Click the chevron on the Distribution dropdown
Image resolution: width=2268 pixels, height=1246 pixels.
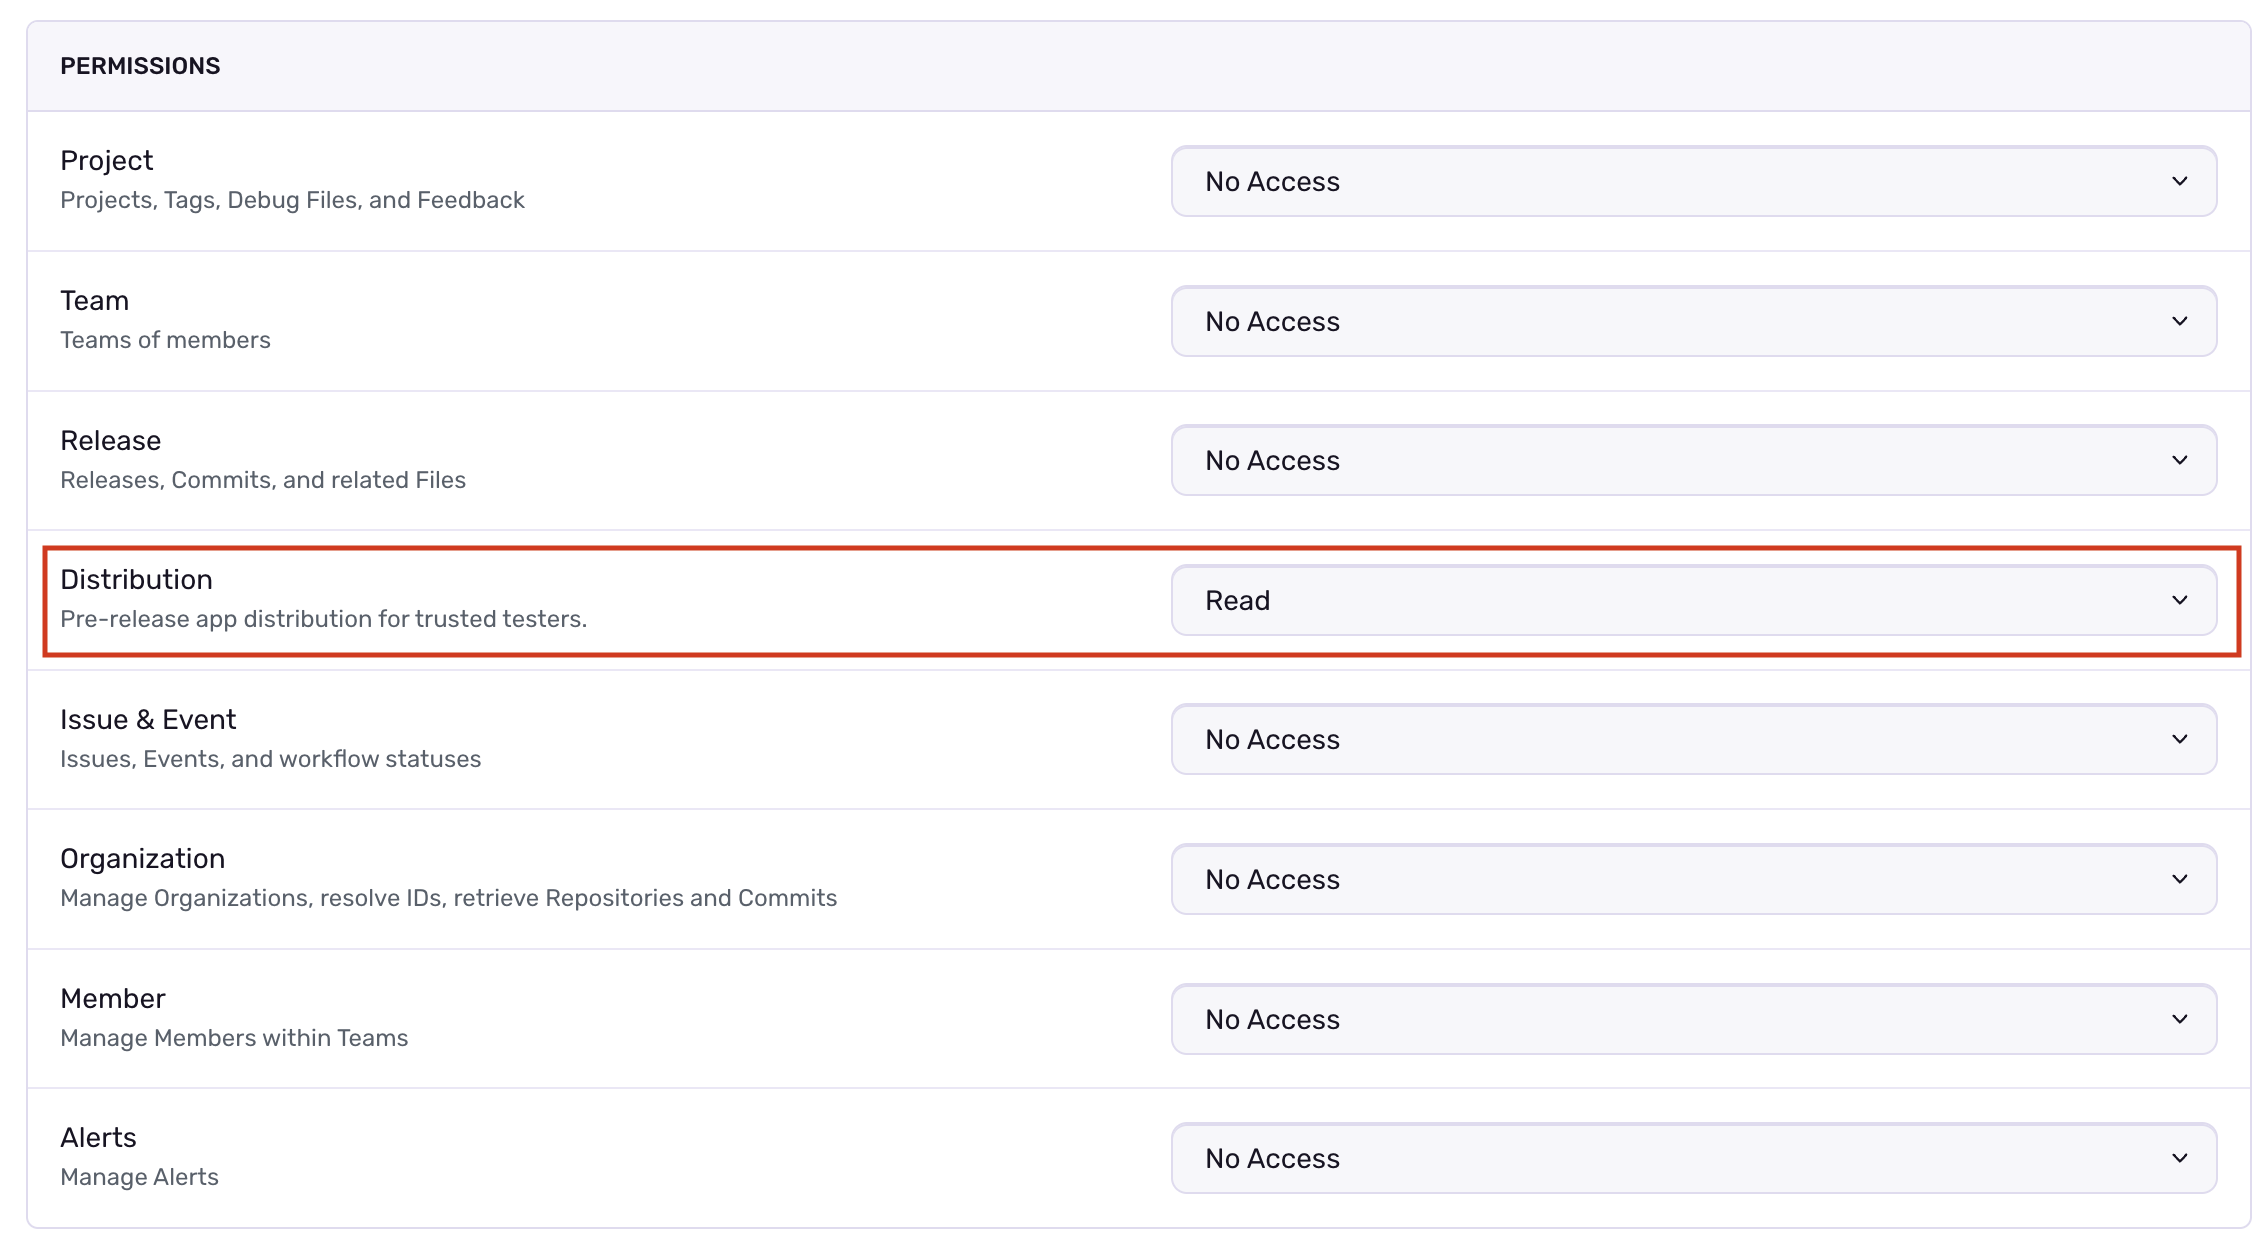pos(2180,600)
